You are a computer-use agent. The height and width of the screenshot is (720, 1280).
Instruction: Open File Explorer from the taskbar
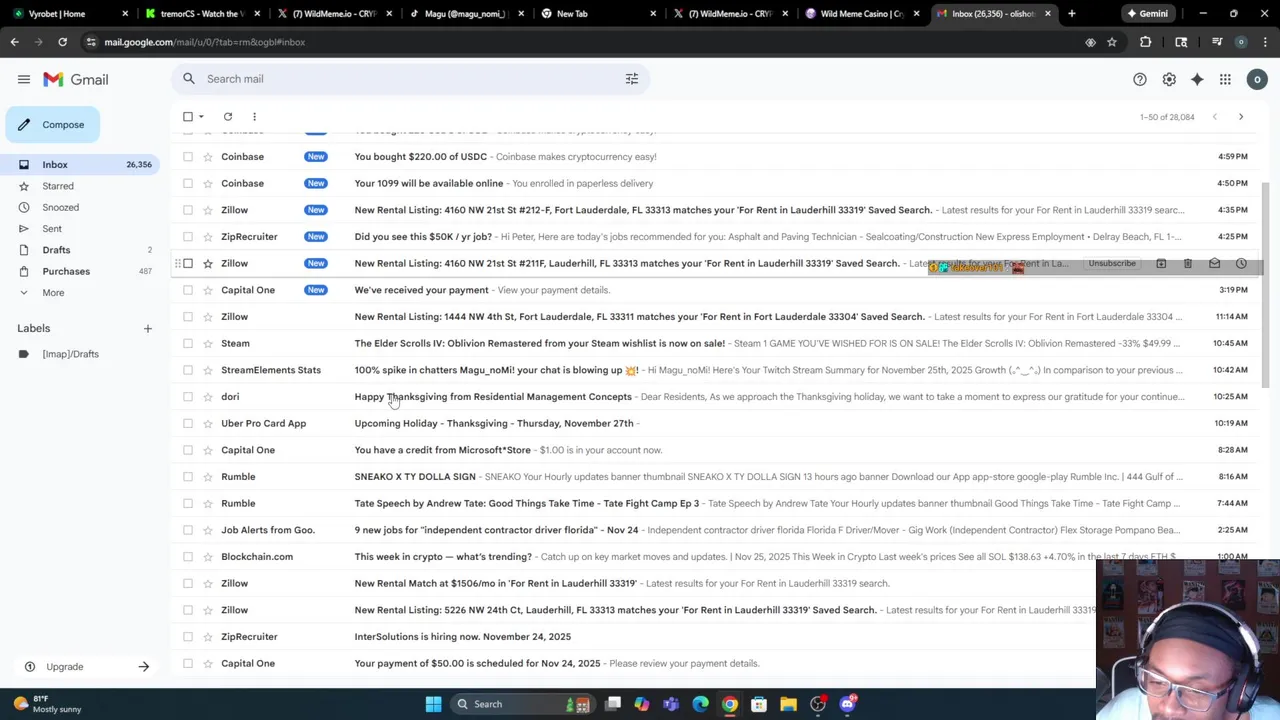[788, 704]
